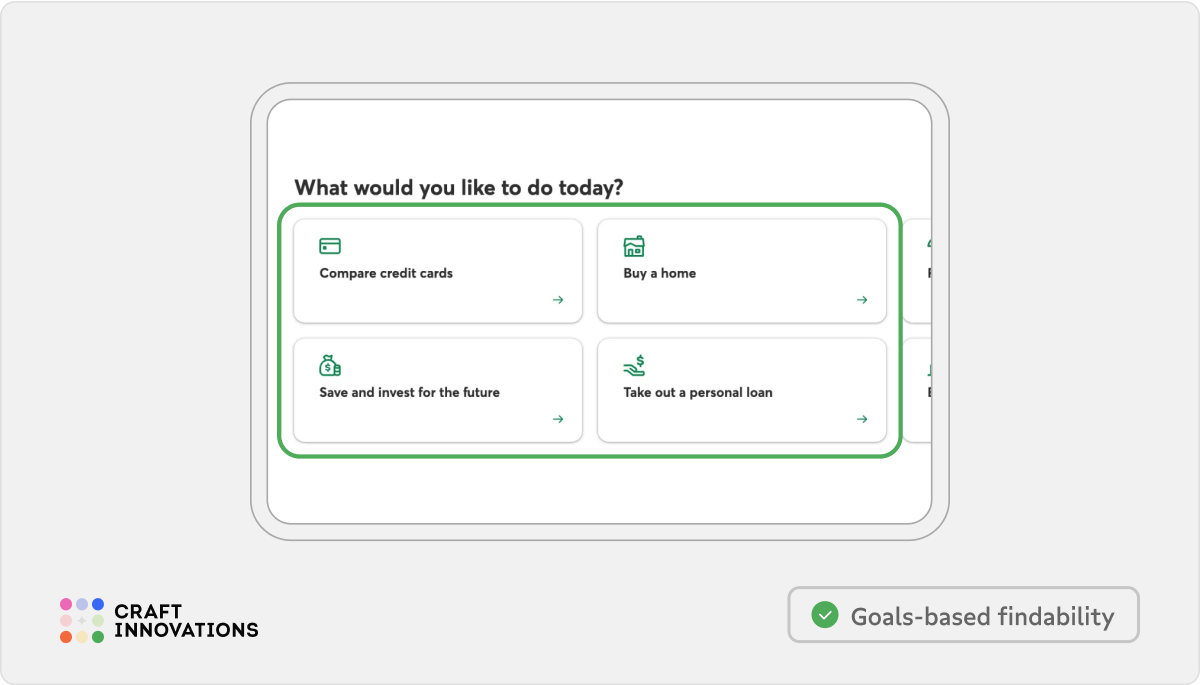Click the cut-off icon in top-right partial card
This screenshot has width=1200, height=685.
929,245
